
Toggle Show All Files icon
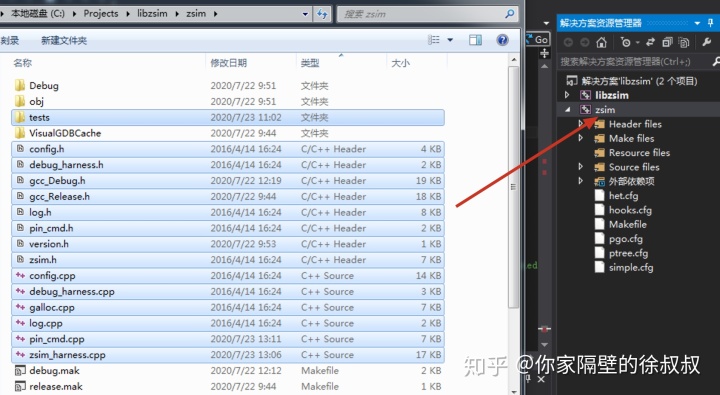(684, 42)
